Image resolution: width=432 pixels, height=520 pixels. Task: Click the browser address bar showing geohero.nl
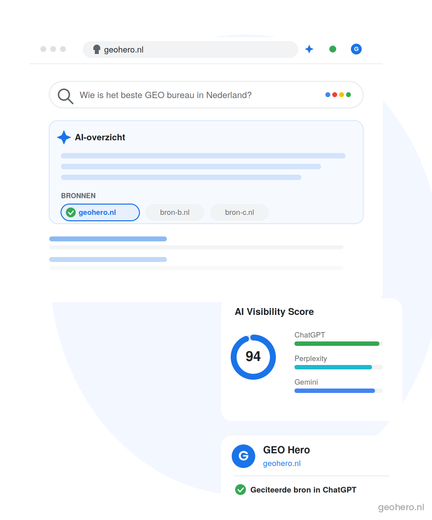point(190,49)
